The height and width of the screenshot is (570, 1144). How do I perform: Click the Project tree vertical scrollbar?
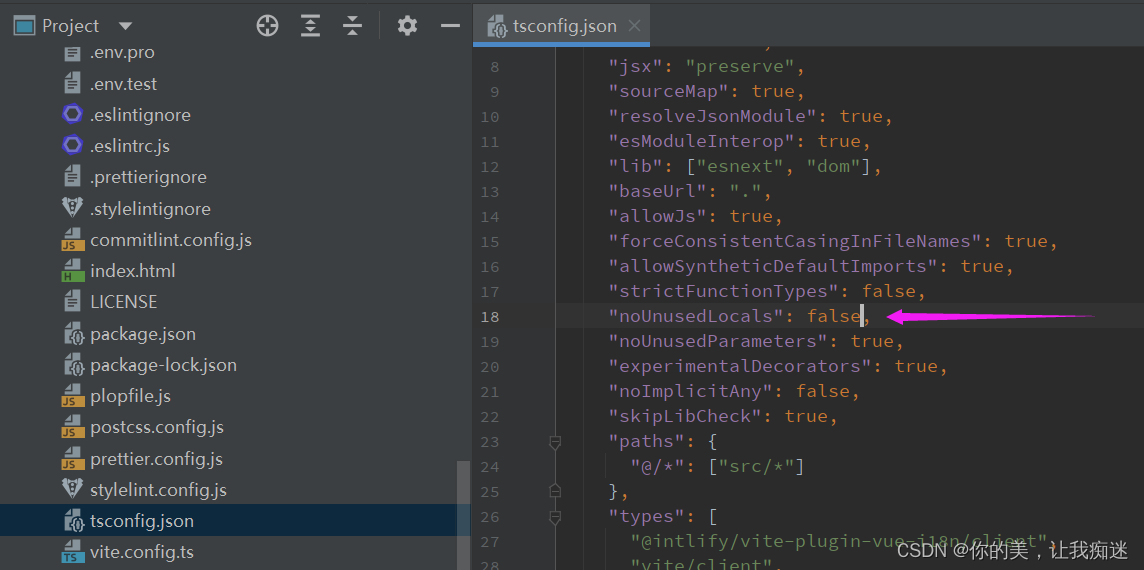(463, 515)
